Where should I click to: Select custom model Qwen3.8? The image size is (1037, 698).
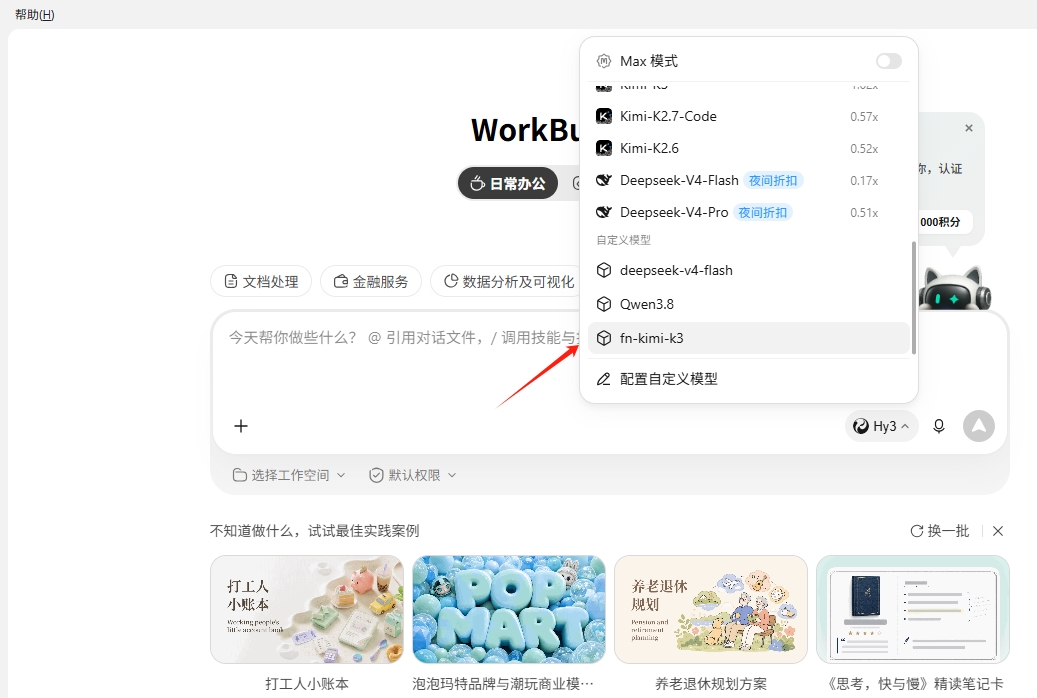(749, 304)
